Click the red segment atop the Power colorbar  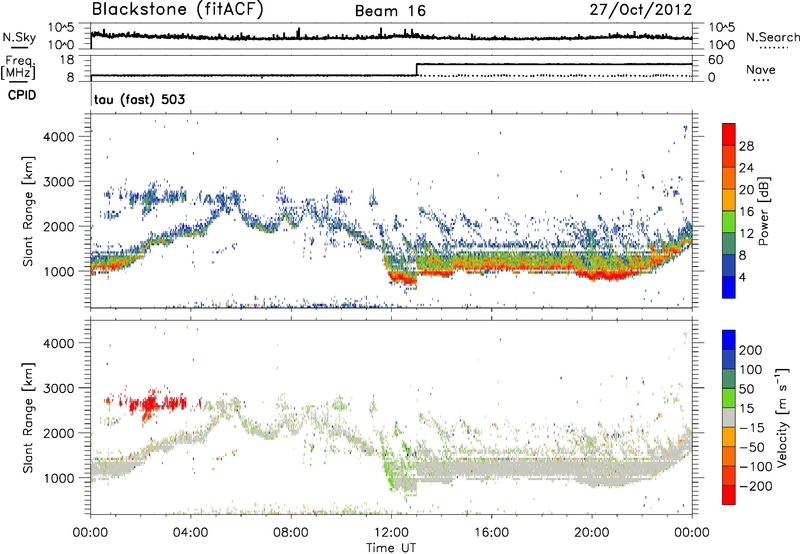tap(729, 134)
